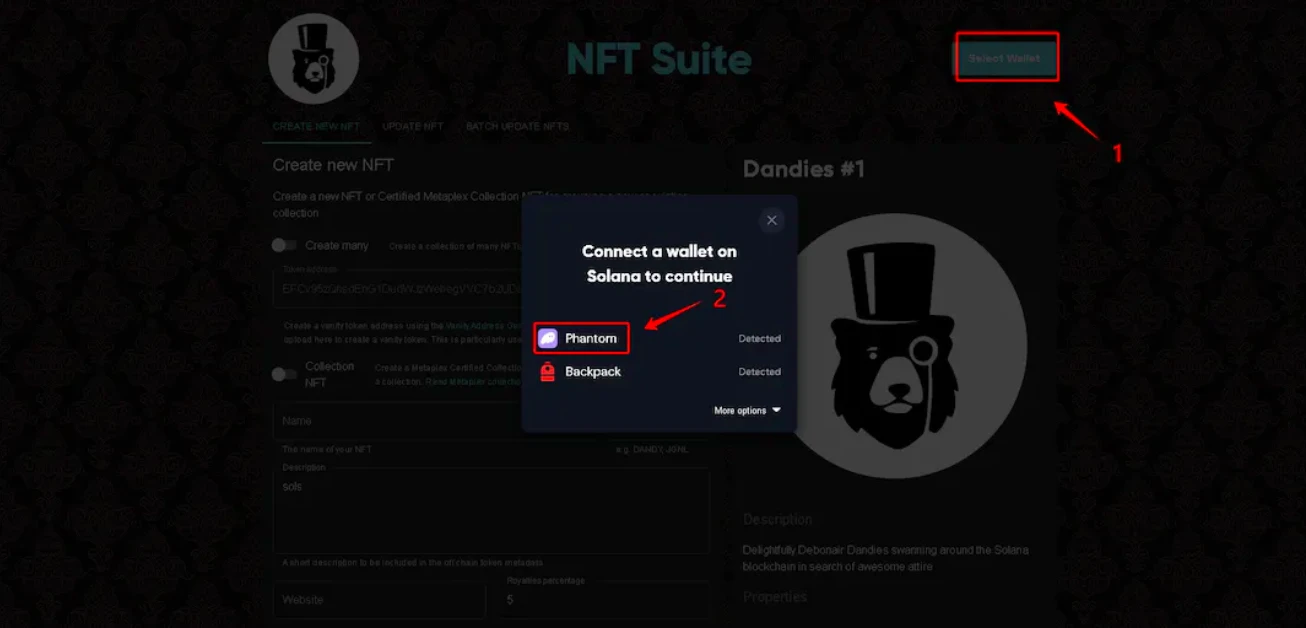Click Detected label next to Phantom

[x=760, y=339]
